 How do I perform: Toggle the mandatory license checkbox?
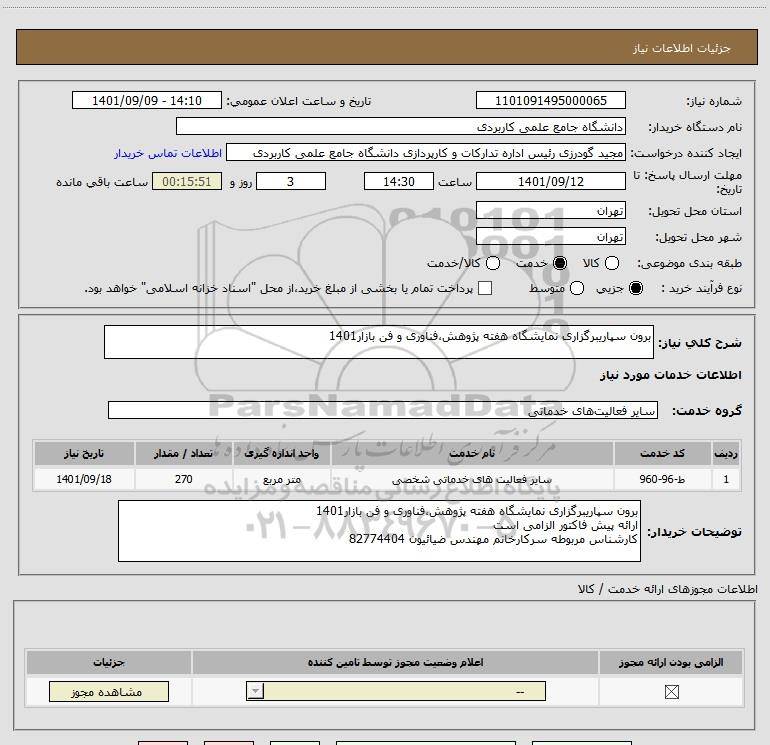click(671, 692)
